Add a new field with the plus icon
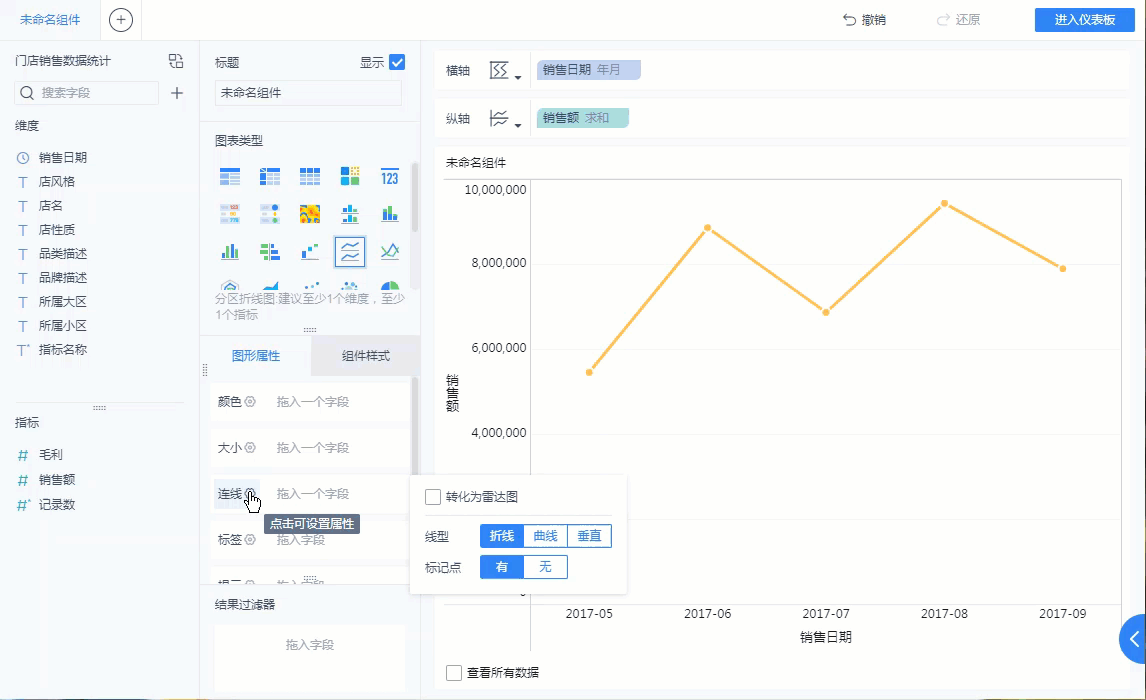Image resolution: width=1146 pixels, height=700 pixels. (x=176, y=93)
